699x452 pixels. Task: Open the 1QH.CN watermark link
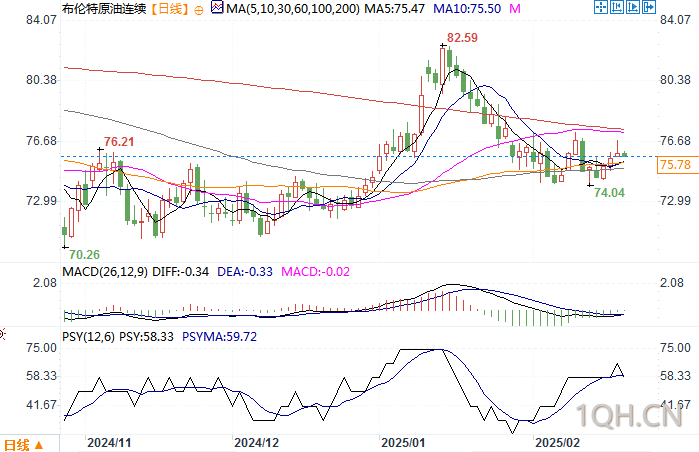click(629, 416)
